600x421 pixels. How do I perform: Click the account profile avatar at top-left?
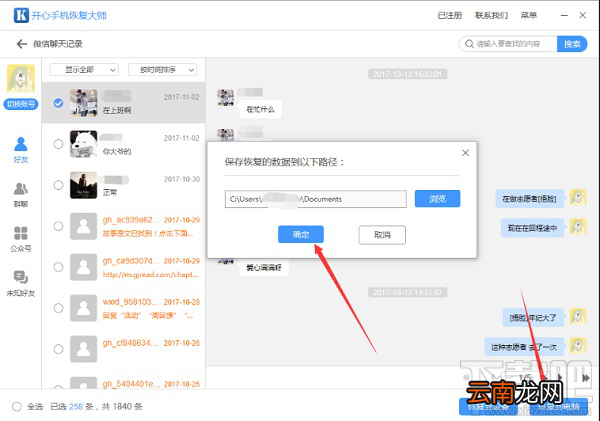pyautogui.click(x=21, y=78)
